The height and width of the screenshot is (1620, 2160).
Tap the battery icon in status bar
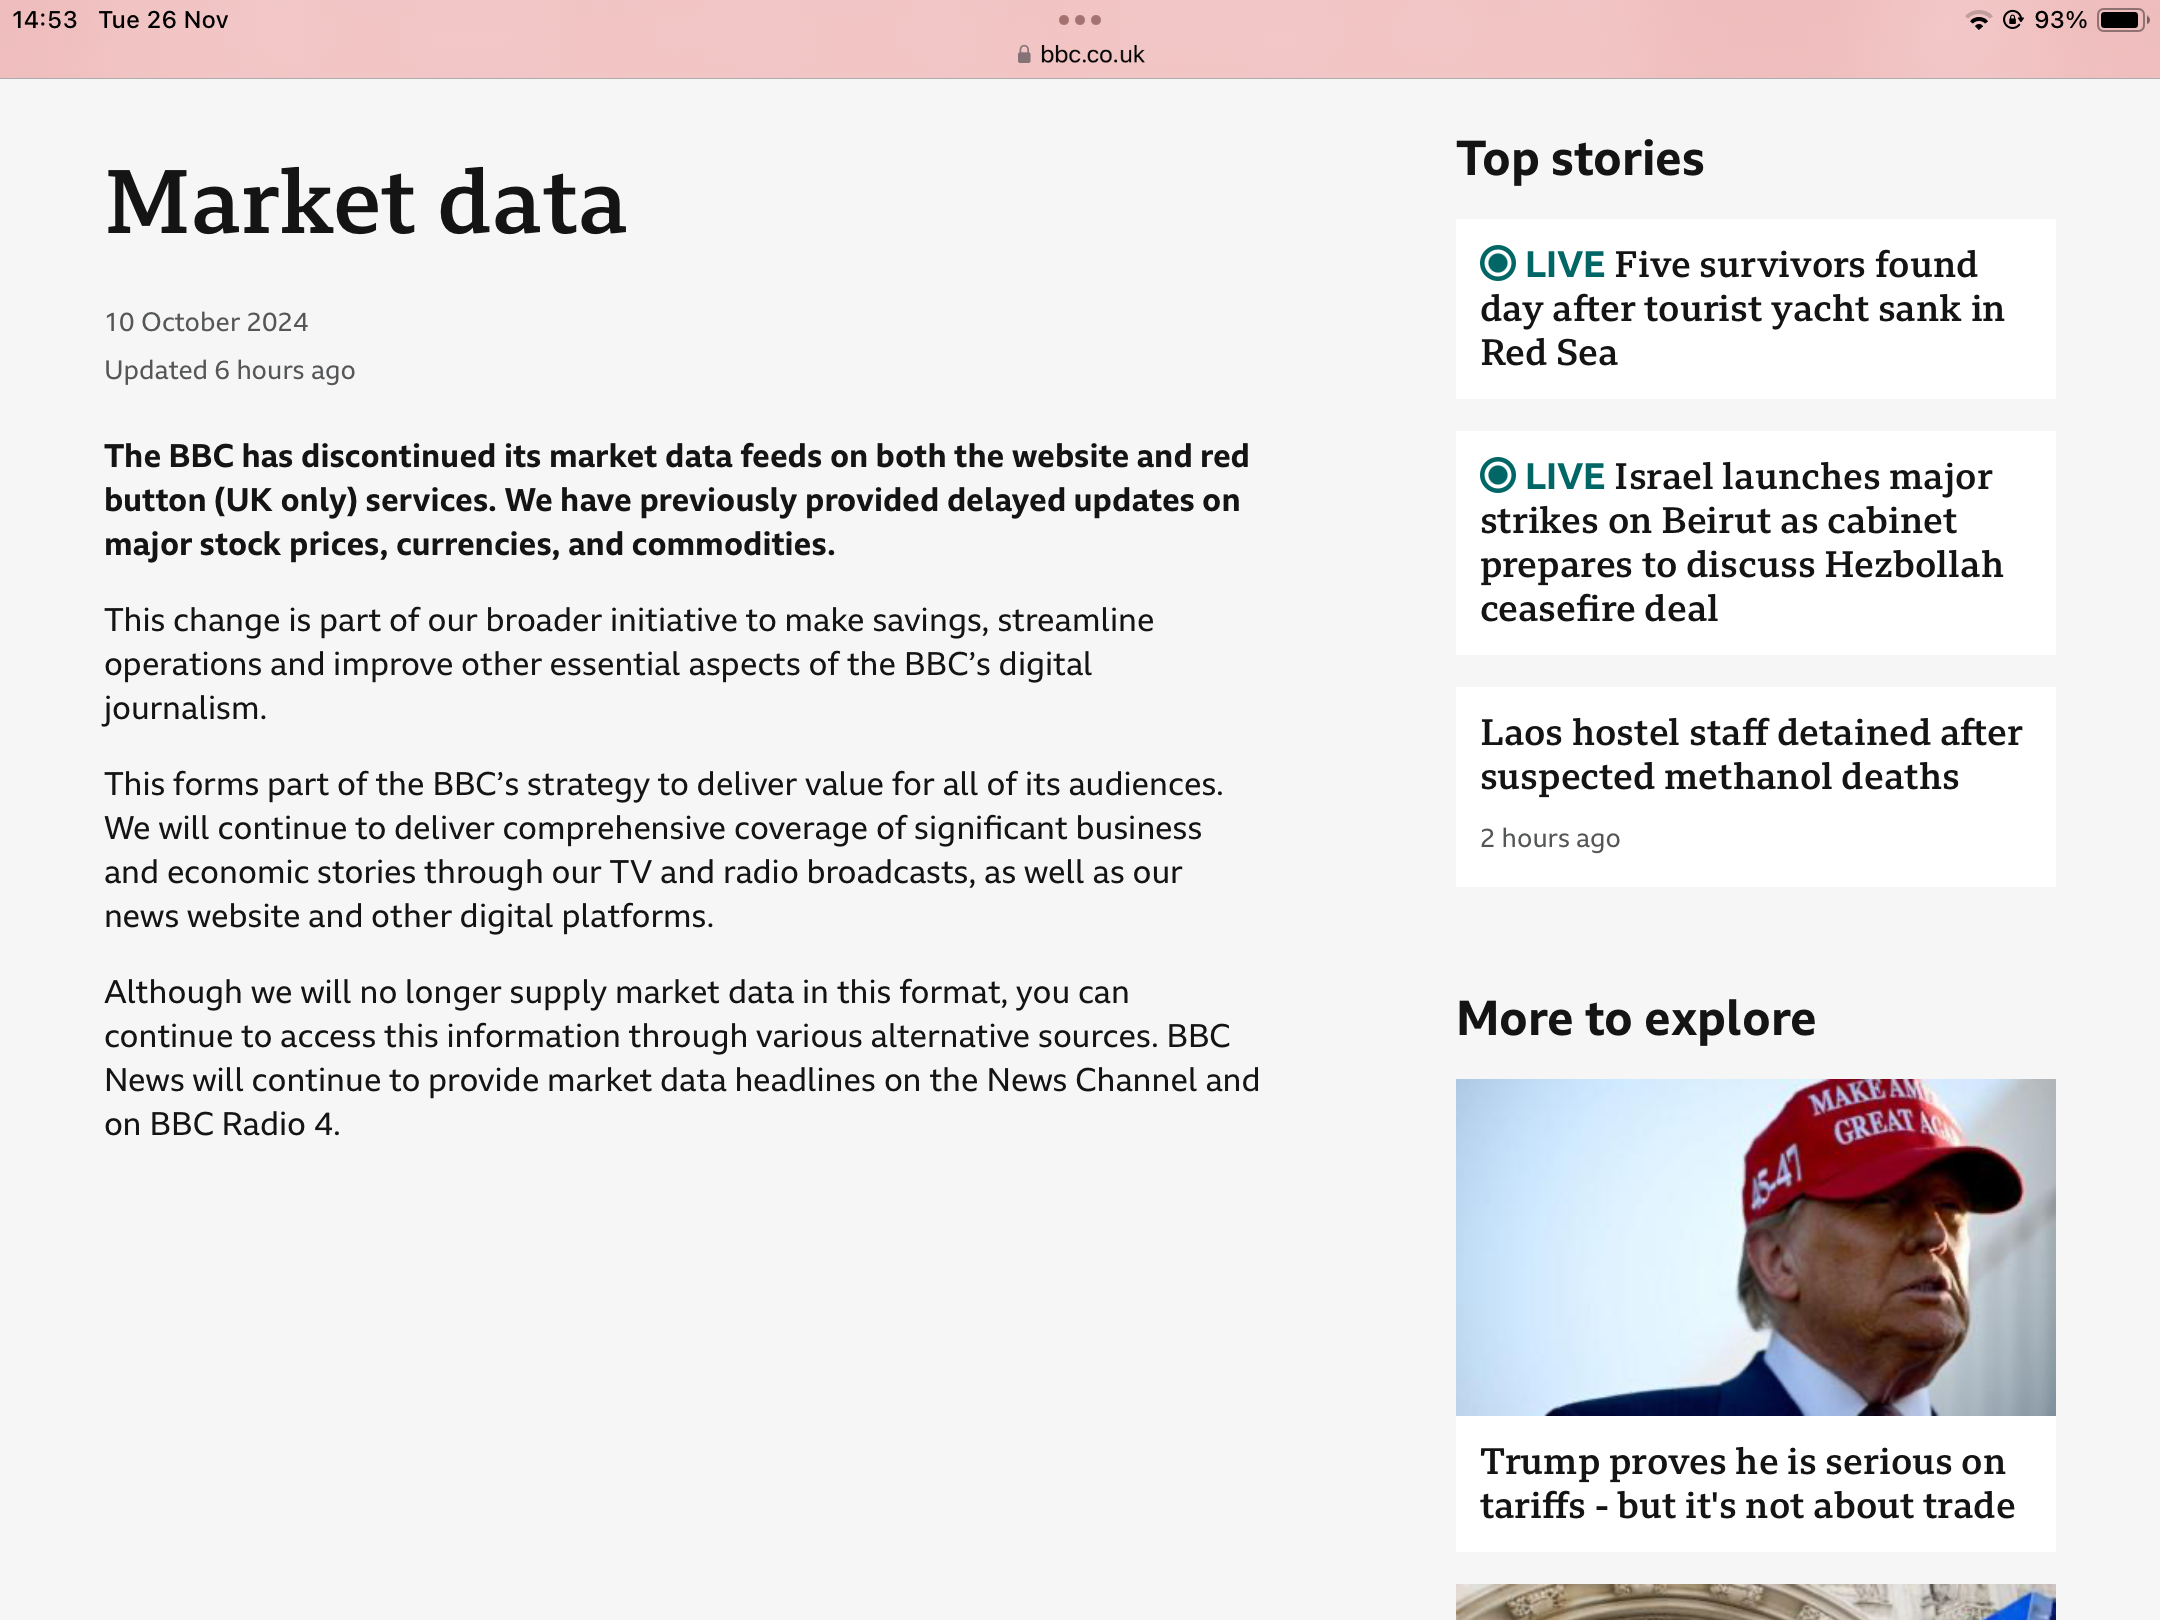pyautogui.click(x=2122, y=21)
